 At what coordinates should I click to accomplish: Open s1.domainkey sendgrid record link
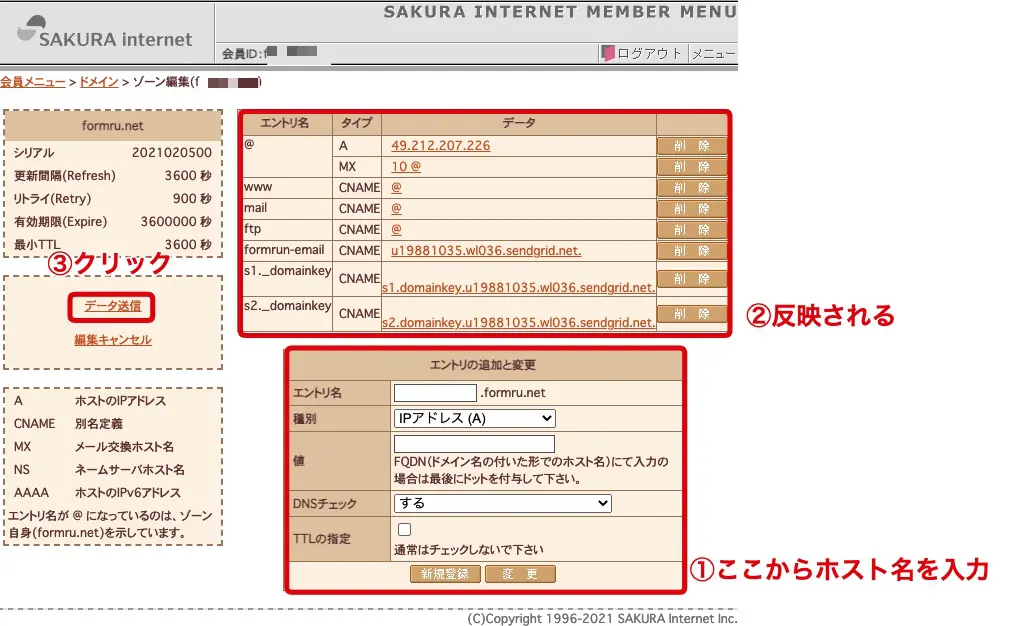pos(518,288)
